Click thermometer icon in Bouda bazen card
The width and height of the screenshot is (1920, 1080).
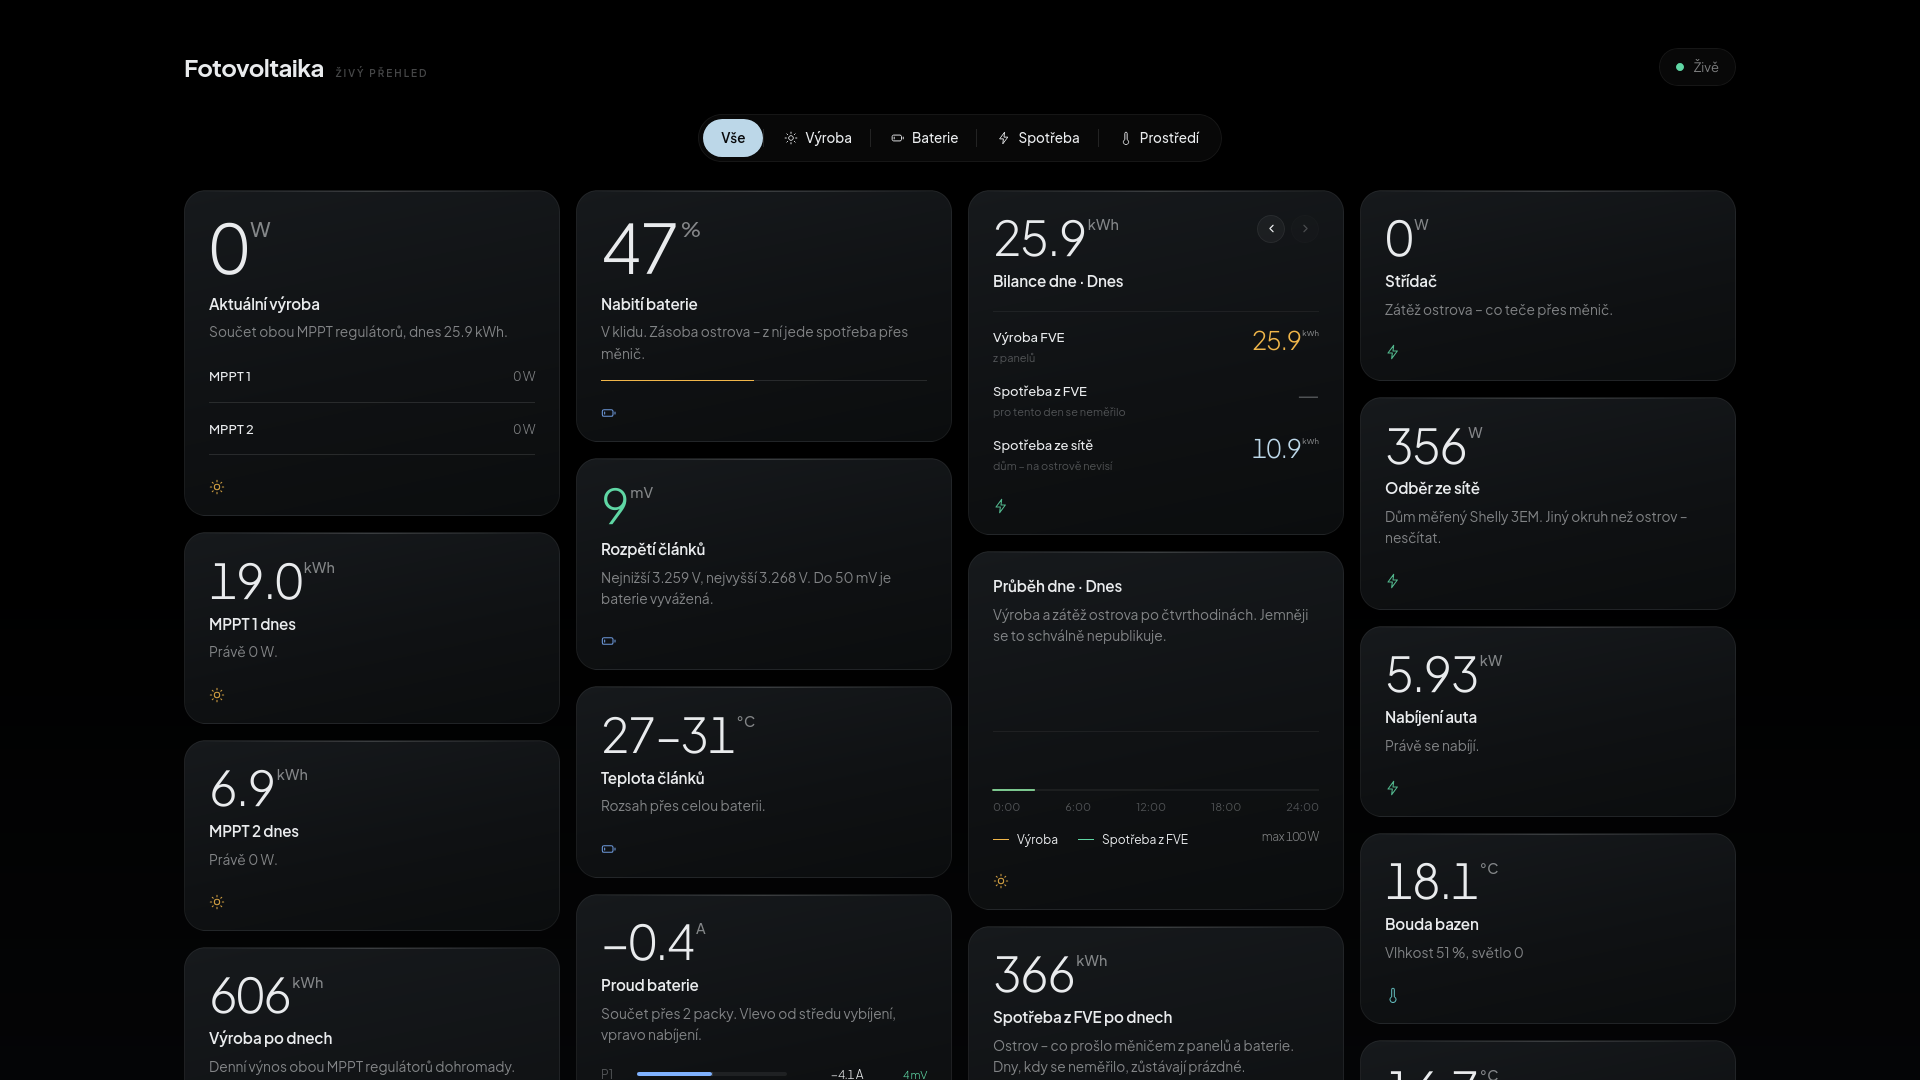pos(1393,995)
